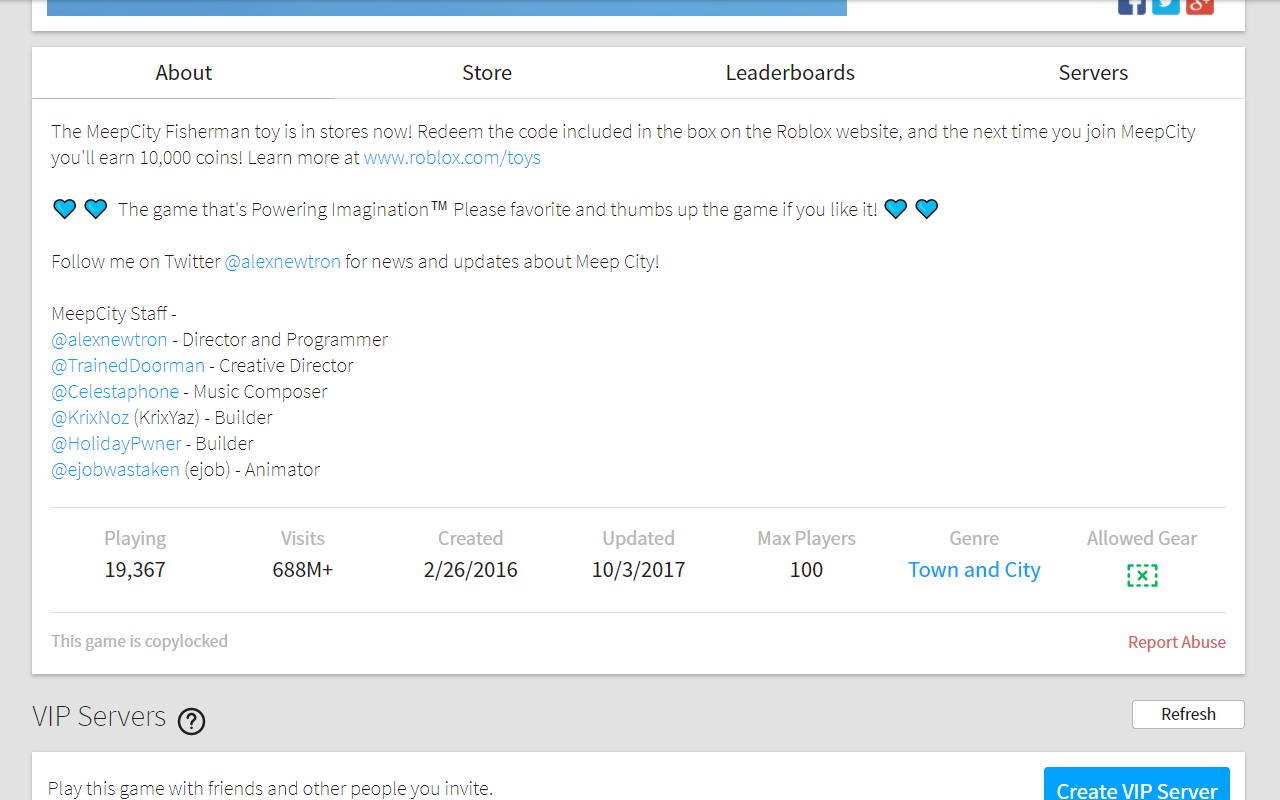Share the game on Facebook icon
Viewport: 1280px width, 800px height.
click(1132, 5)
